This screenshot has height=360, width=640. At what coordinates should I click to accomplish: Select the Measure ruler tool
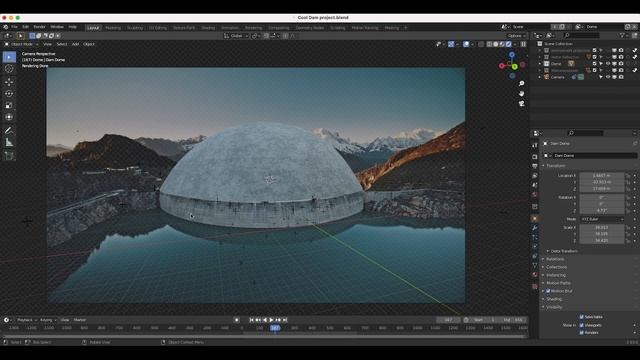(9, 142)
